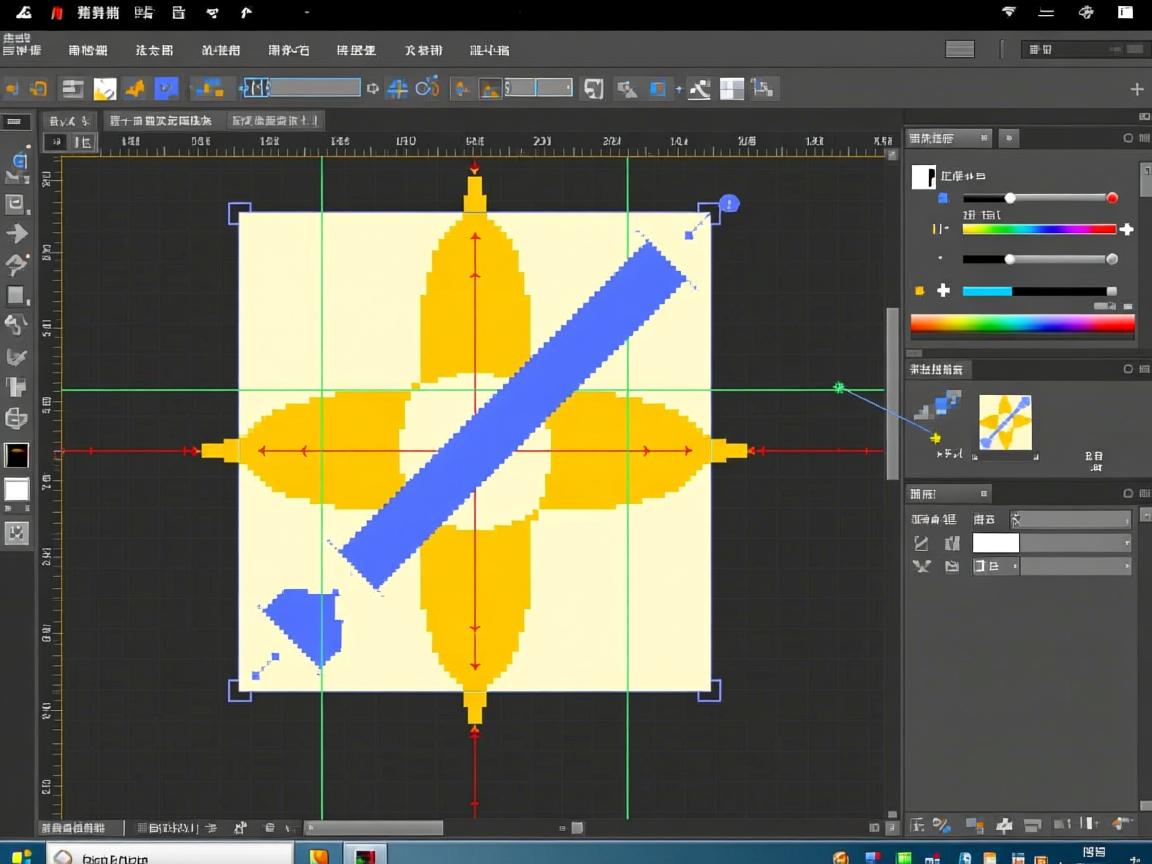This screenshot has height=864, width=1152.
Task: Click the gray button at top right of menu bar
Action: (x=959, y=49)
